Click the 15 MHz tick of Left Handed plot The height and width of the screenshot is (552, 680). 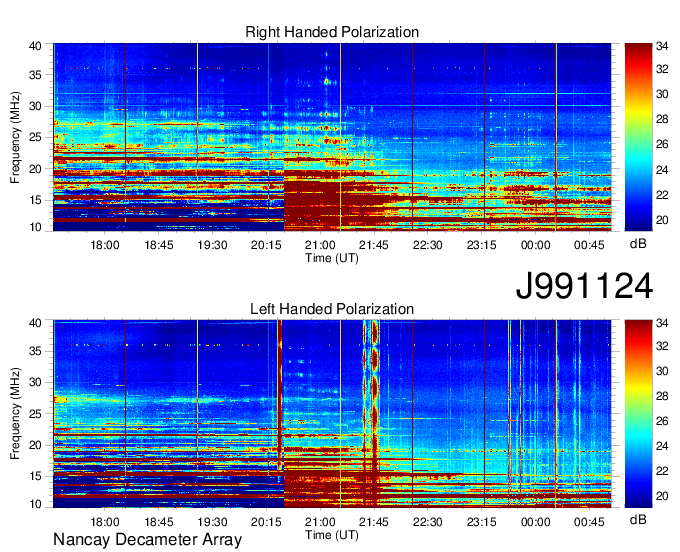[35, 477]
